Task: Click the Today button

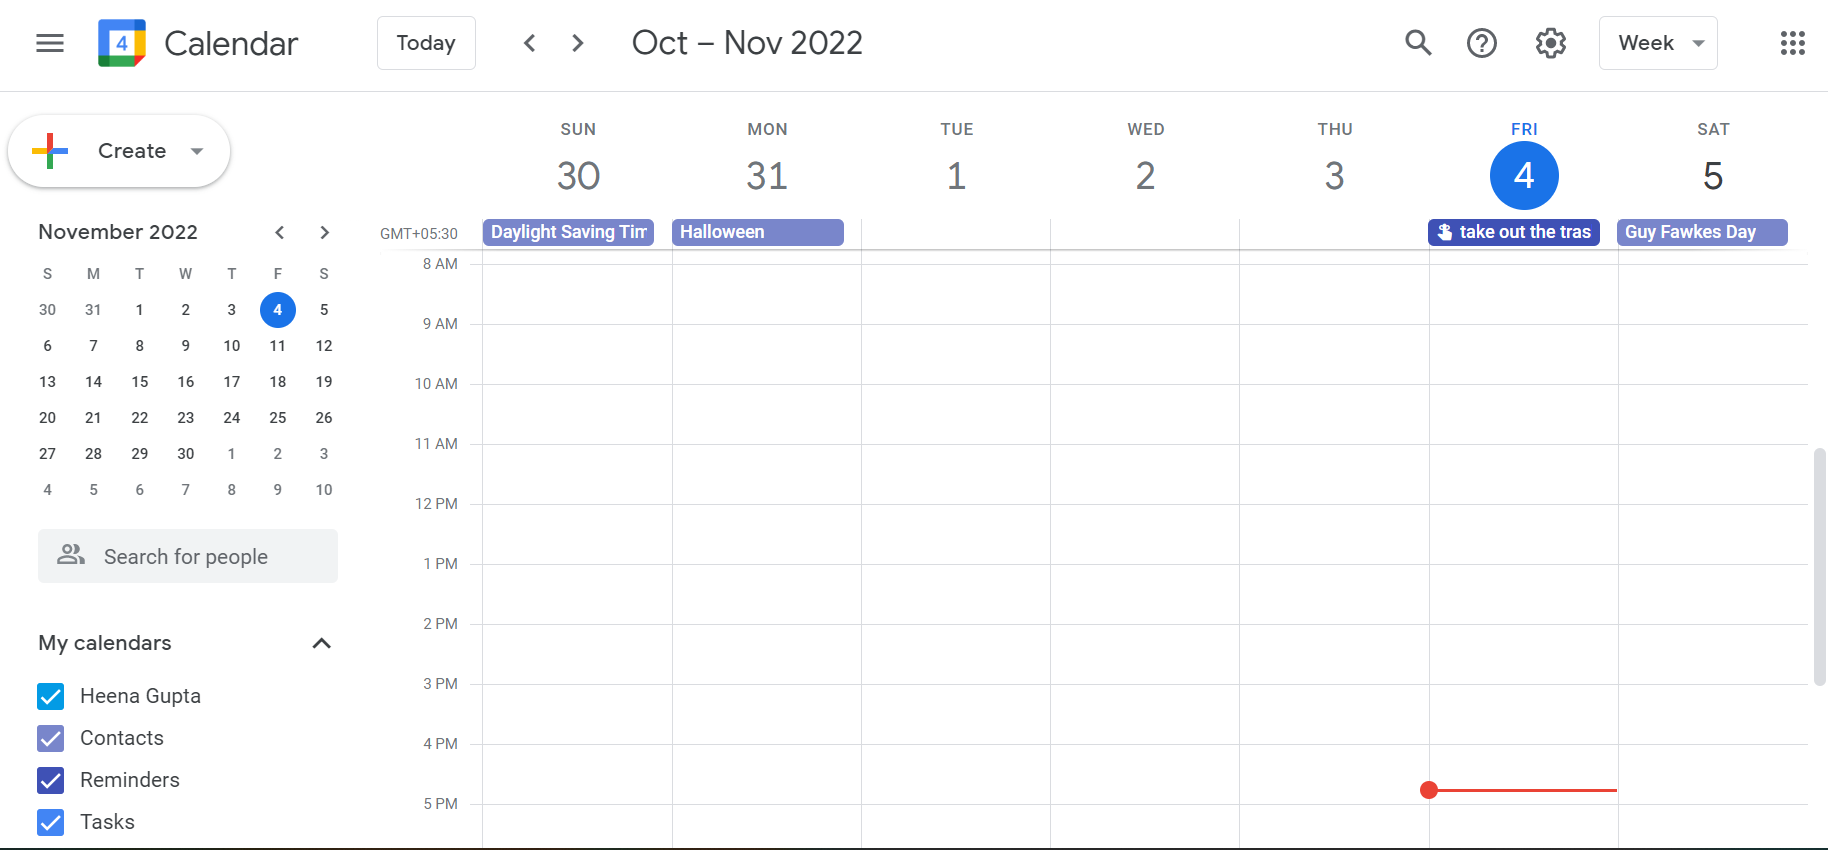Action: [x=426, y=43]
